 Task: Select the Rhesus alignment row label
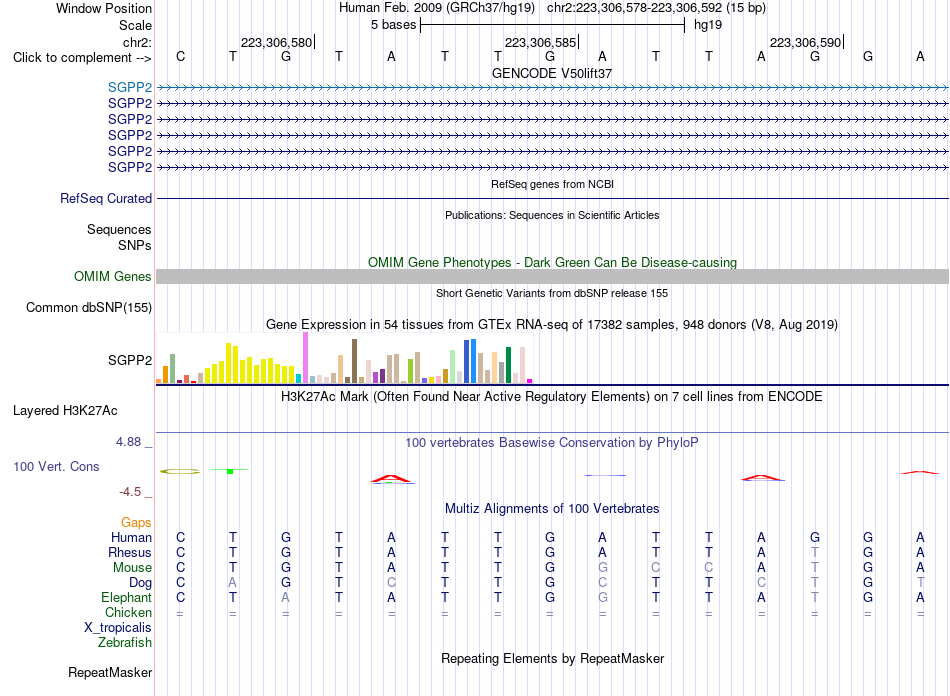point(130,552)
